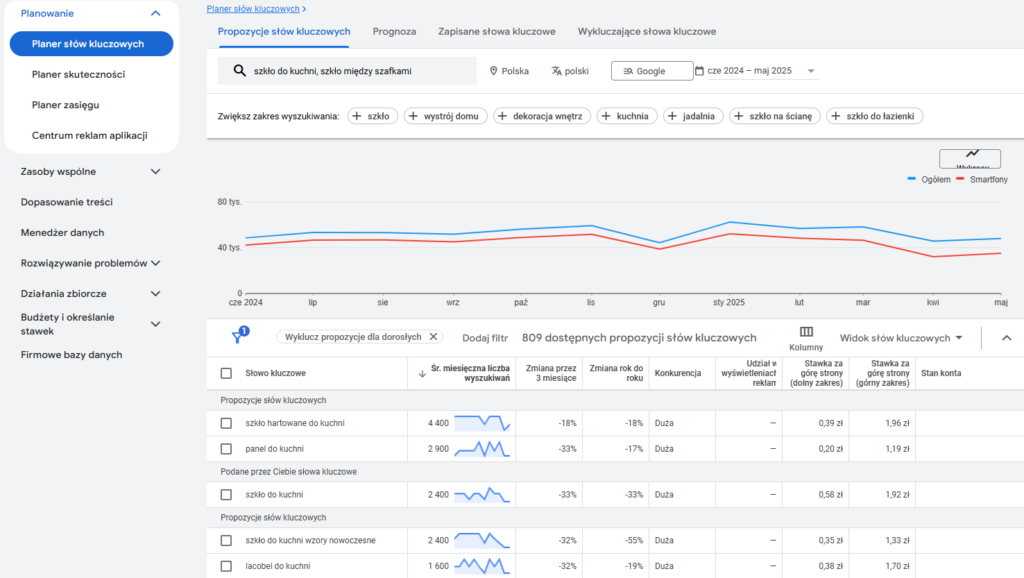Toggle the red 'Smartfony' legend series
1024x578 pixels.
982,179
